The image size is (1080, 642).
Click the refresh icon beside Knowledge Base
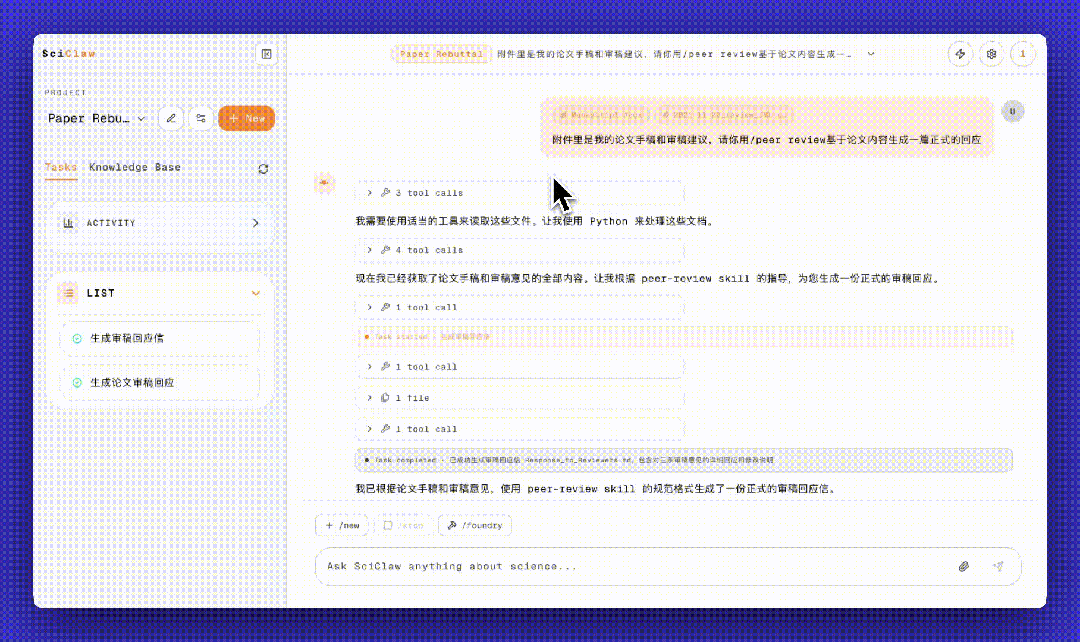(263, 168)
